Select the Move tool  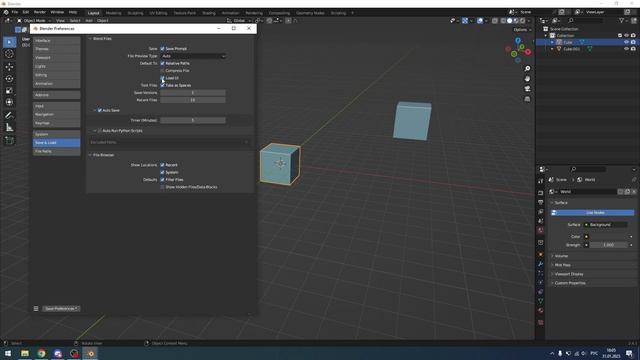[9, 66]
